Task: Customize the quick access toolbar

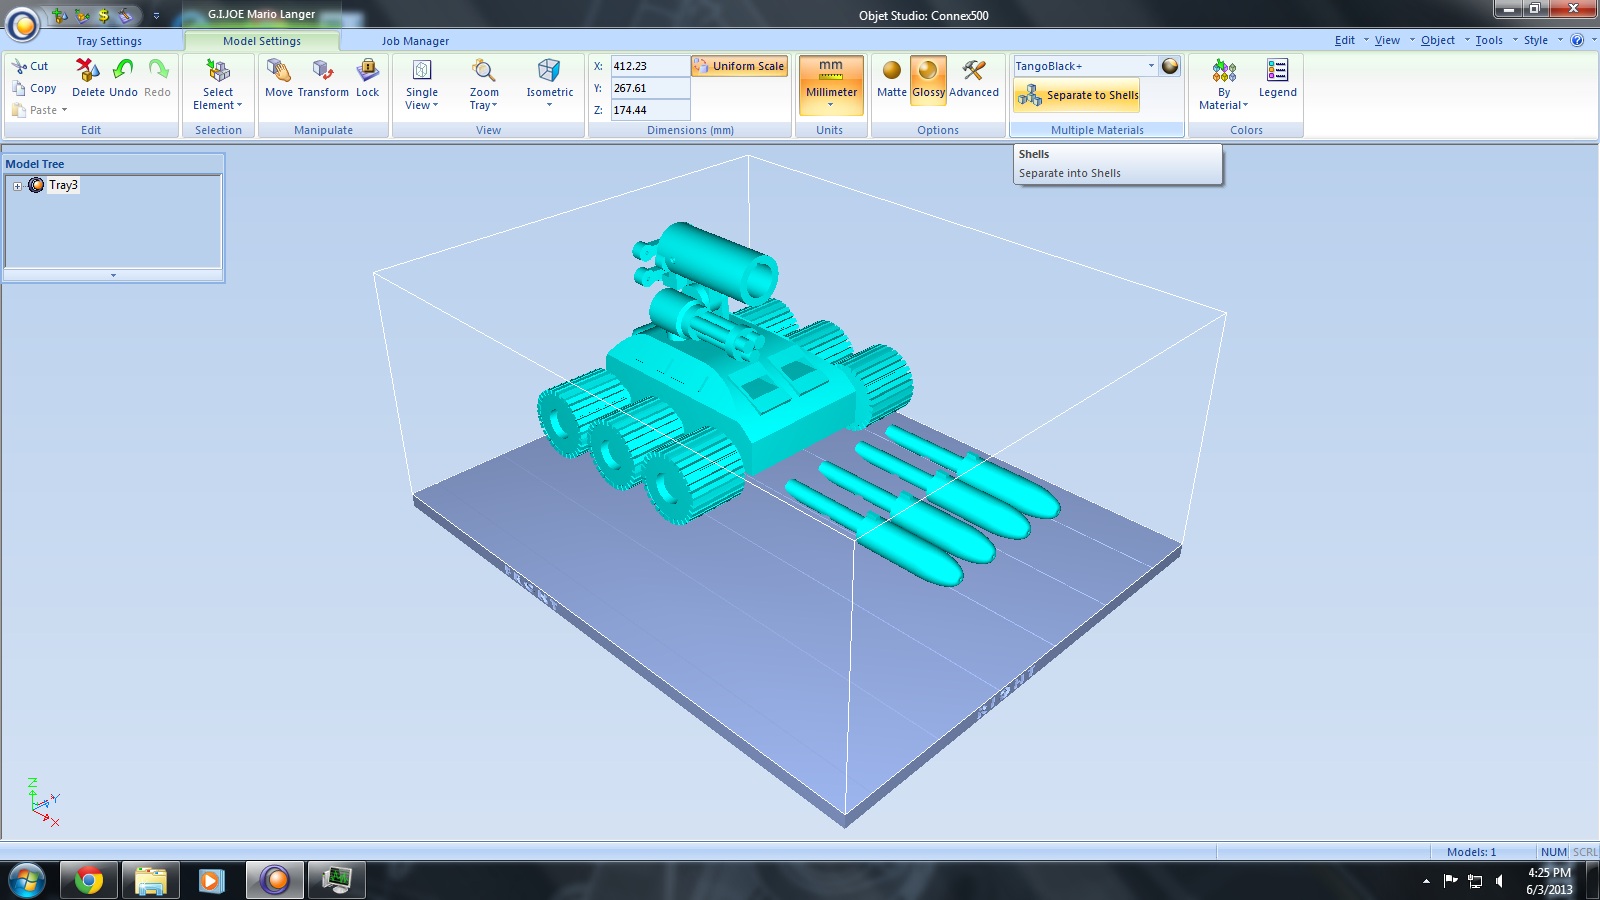Action: [156, 16]
